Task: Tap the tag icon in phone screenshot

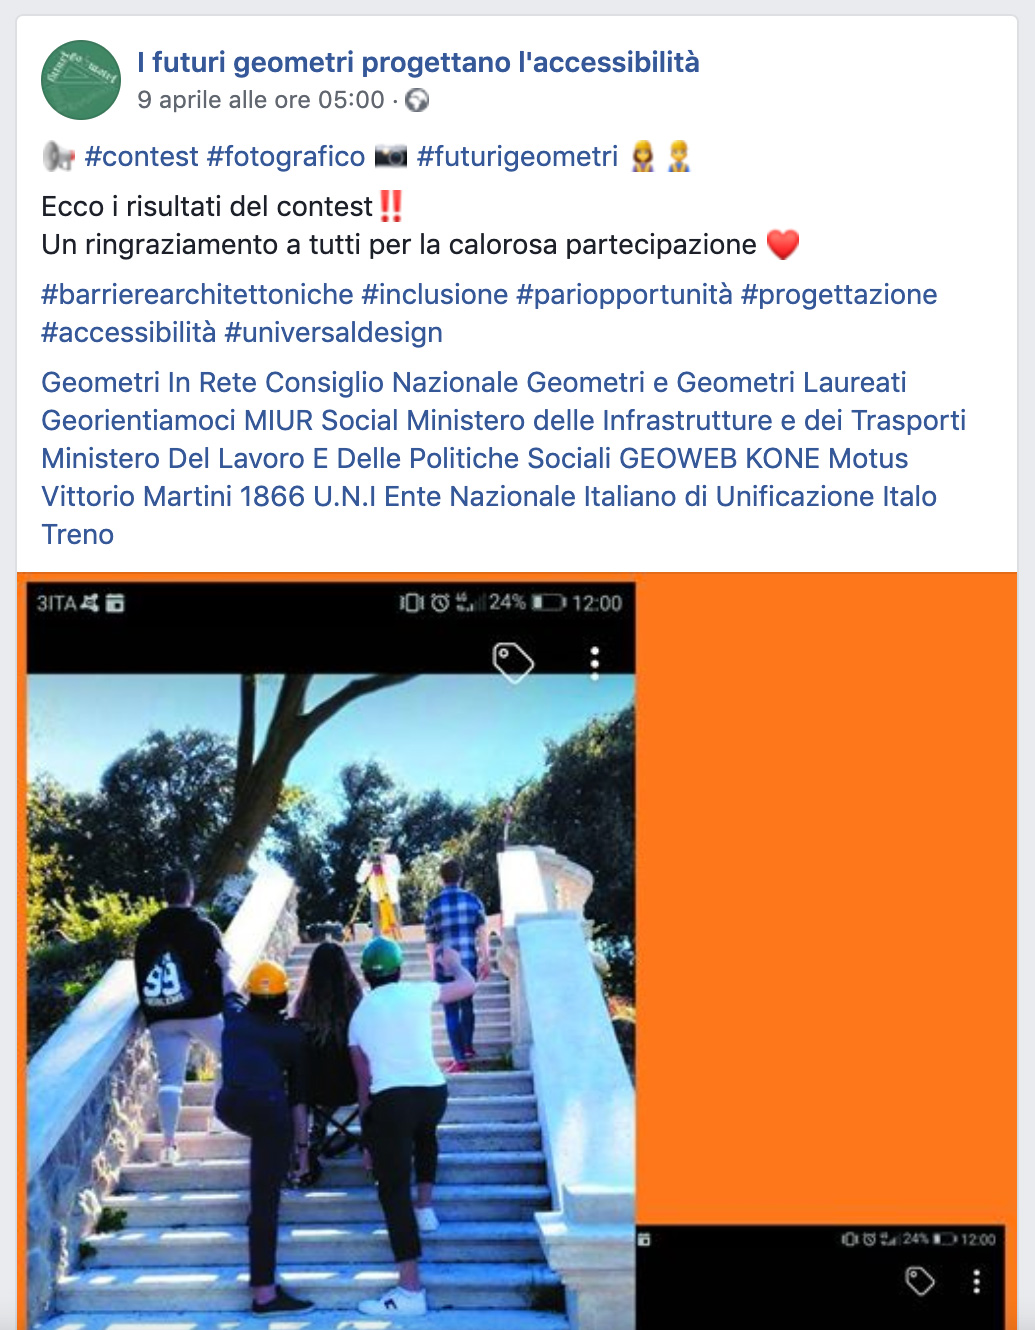Action: coord(513,662)
